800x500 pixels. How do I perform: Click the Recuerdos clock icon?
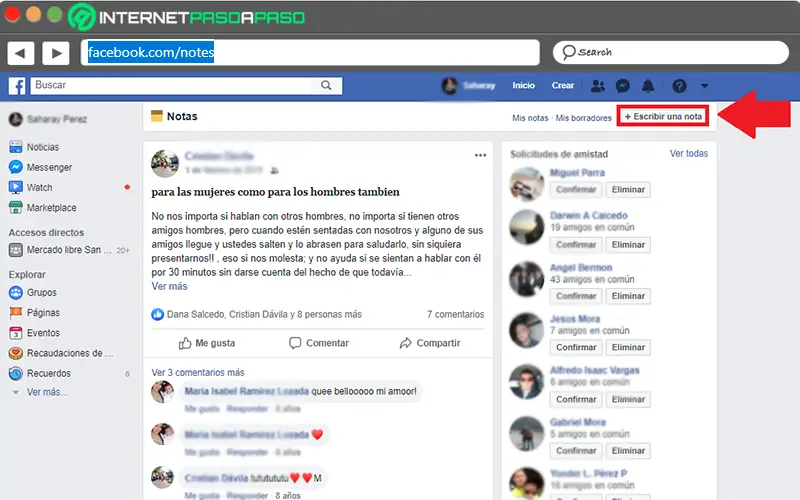(16, 373)
